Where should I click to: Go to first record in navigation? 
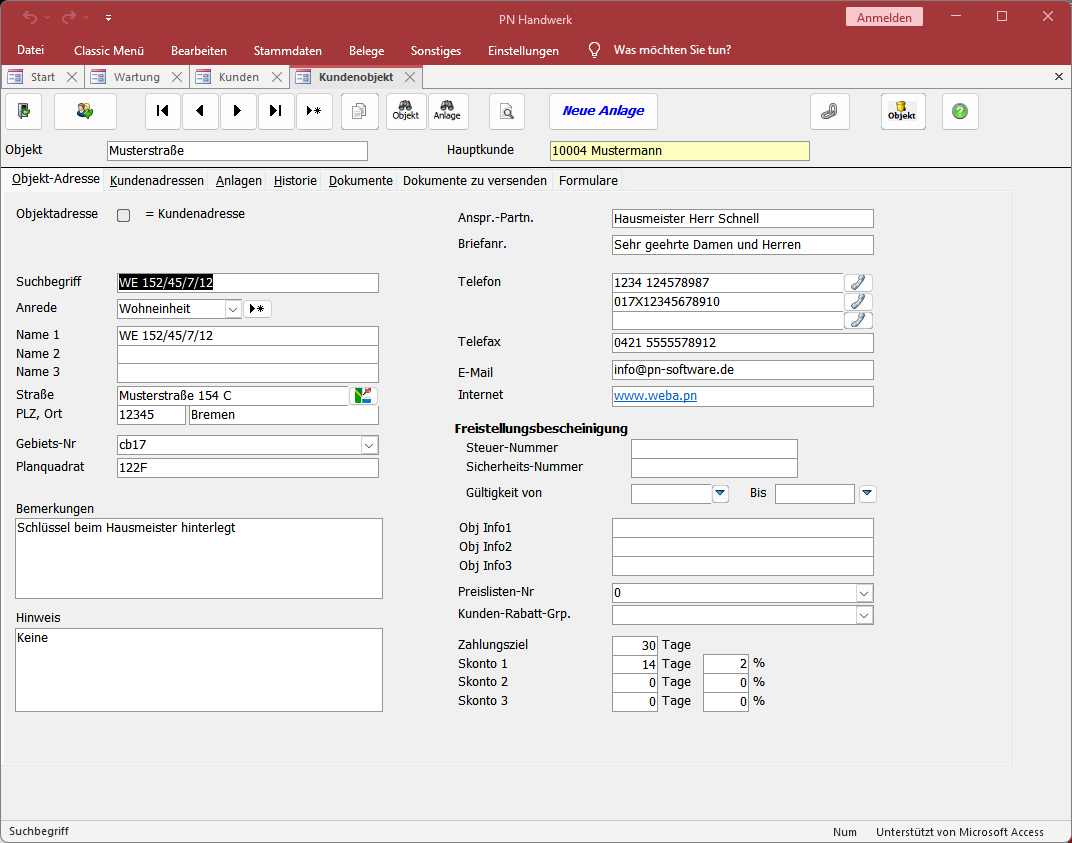click(x=163, y=111)
